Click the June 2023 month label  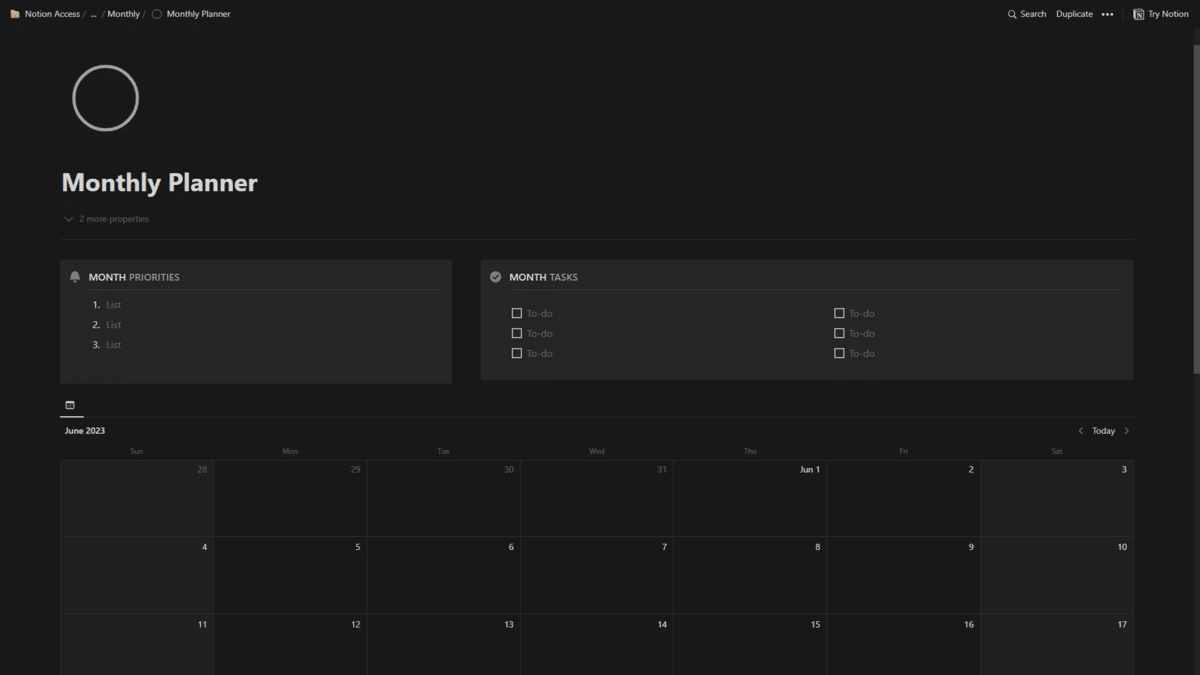click(85, 431)
